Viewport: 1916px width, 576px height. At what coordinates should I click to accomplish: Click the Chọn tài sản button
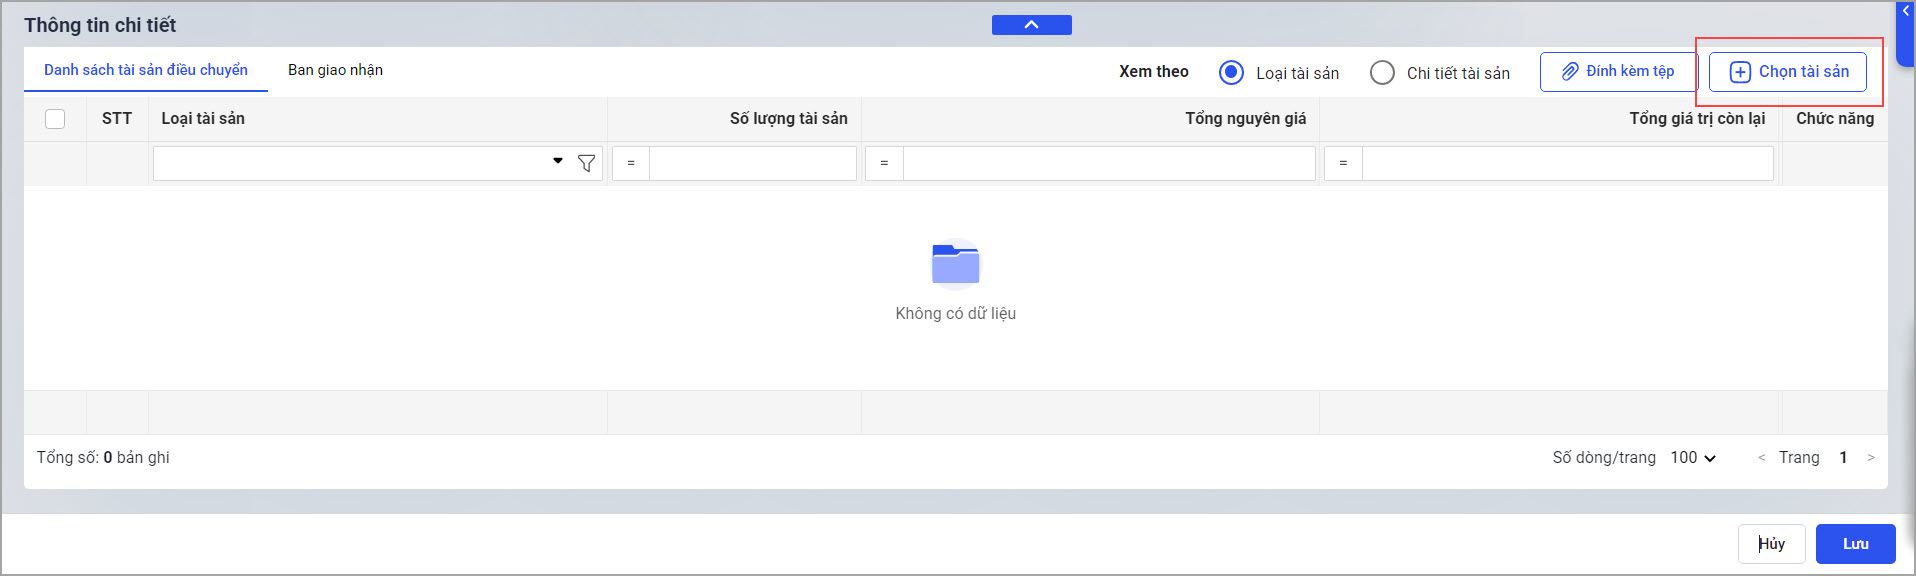tap(1788, 72)
